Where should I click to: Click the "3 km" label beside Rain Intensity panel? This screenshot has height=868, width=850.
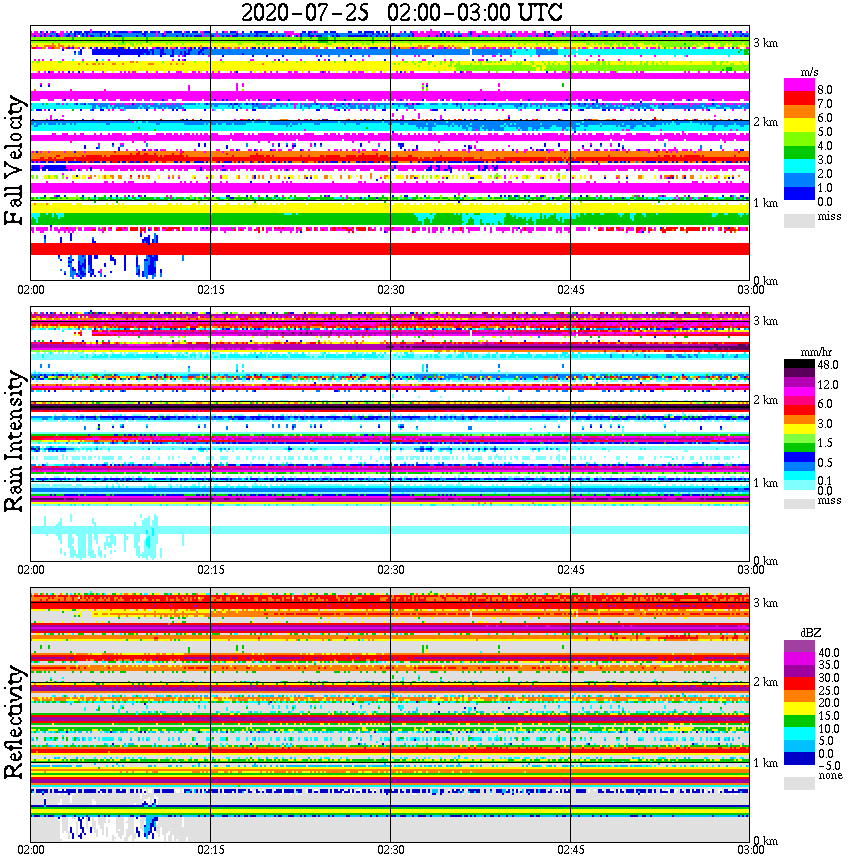765,321
